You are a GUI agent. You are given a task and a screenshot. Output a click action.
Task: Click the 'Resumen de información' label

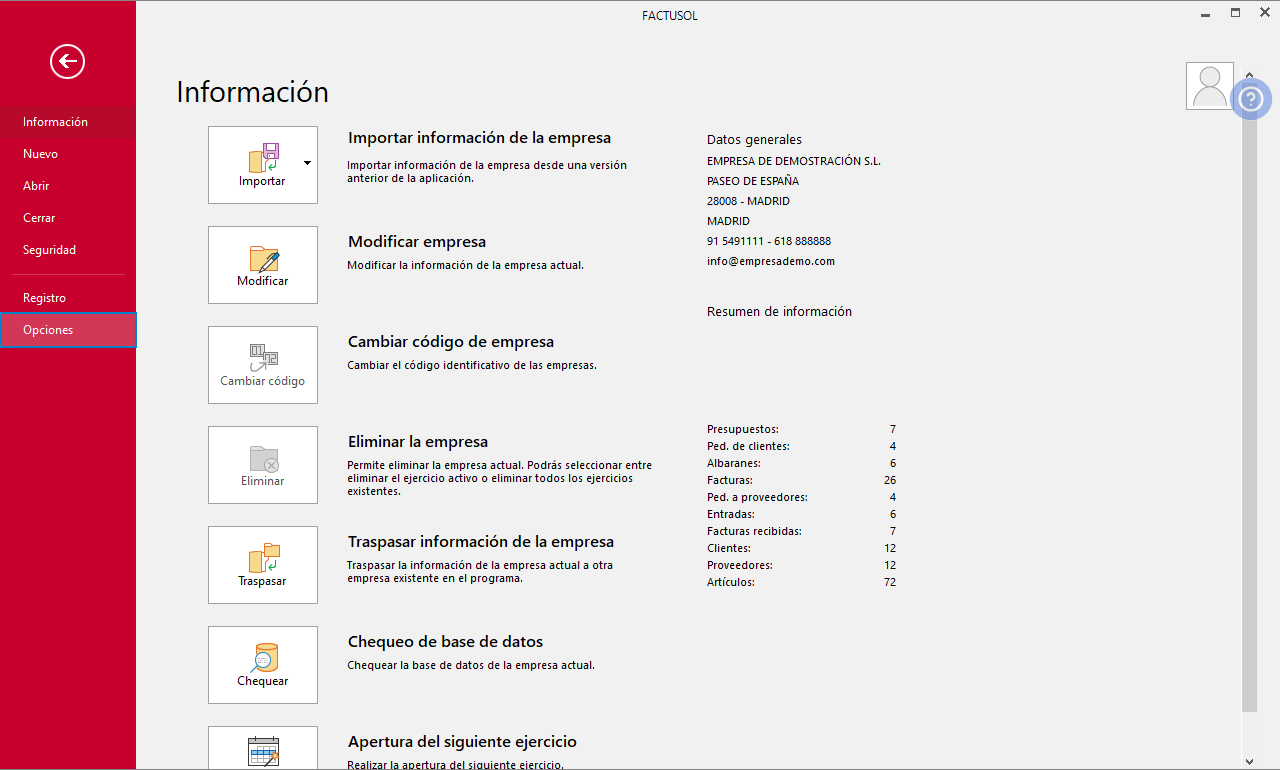[x=779, y=312]
